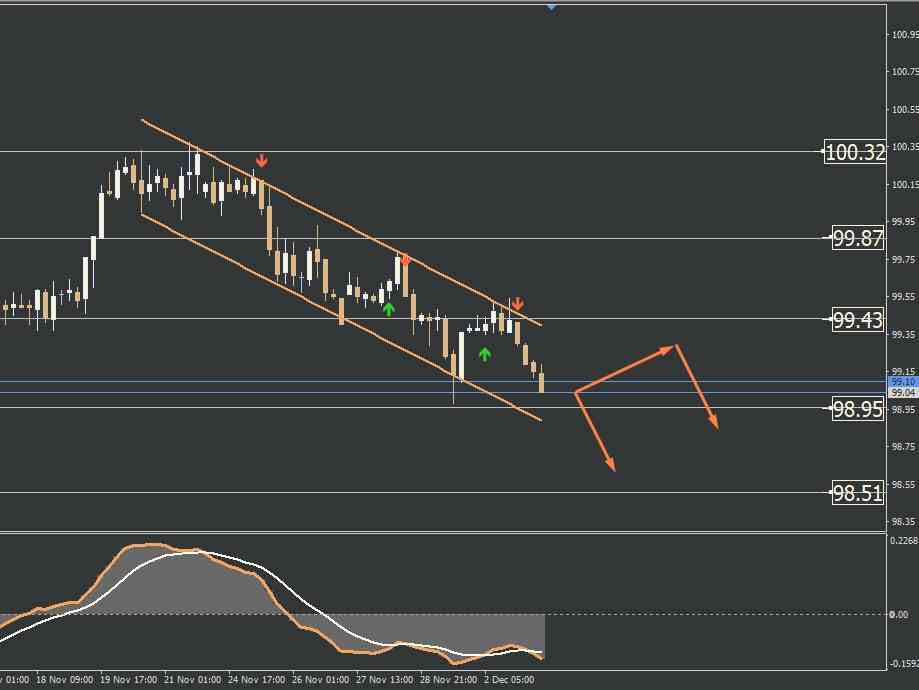
Task: Select the red arrow below the 99.87 line
Action: [406, 259]
